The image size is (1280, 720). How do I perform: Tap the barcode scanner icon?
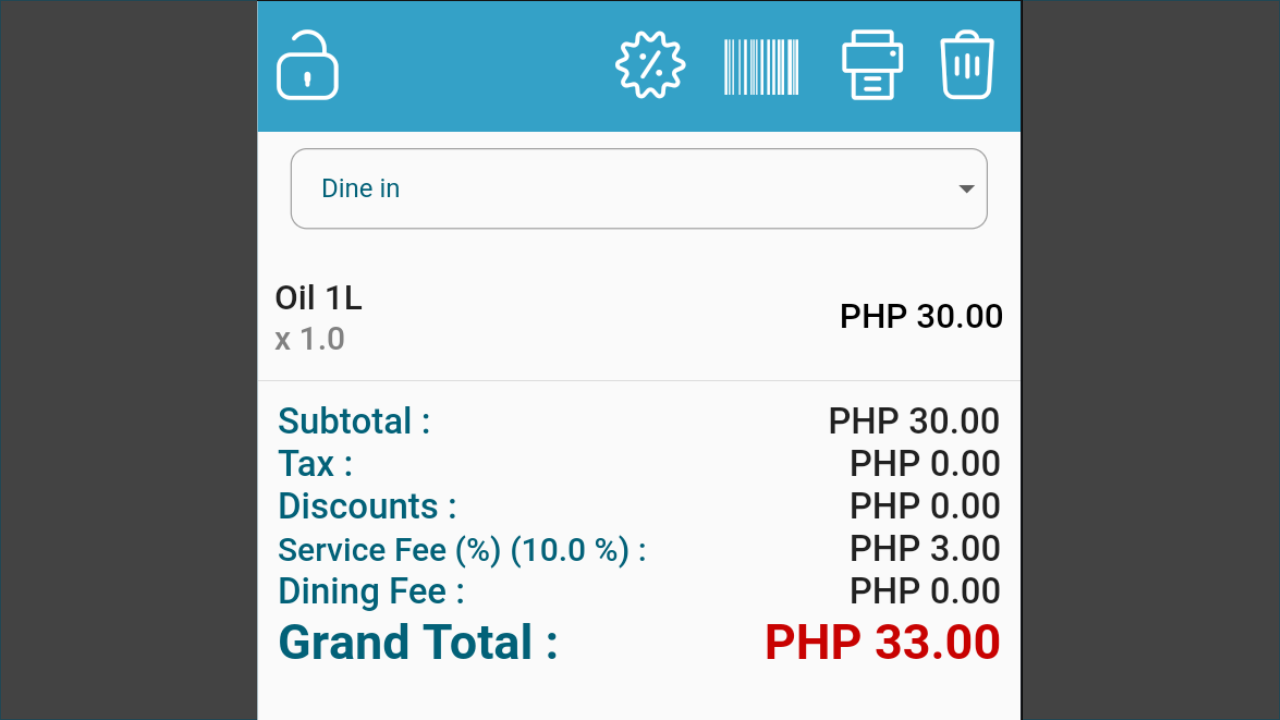[761, 67]
